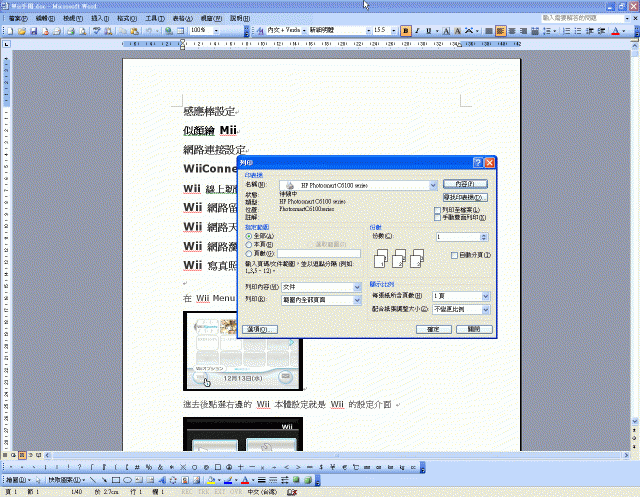Viewport: 640px width, 497px height.
Task: Click the Open folder toolbar icon
Action: [x=22, y=31]
